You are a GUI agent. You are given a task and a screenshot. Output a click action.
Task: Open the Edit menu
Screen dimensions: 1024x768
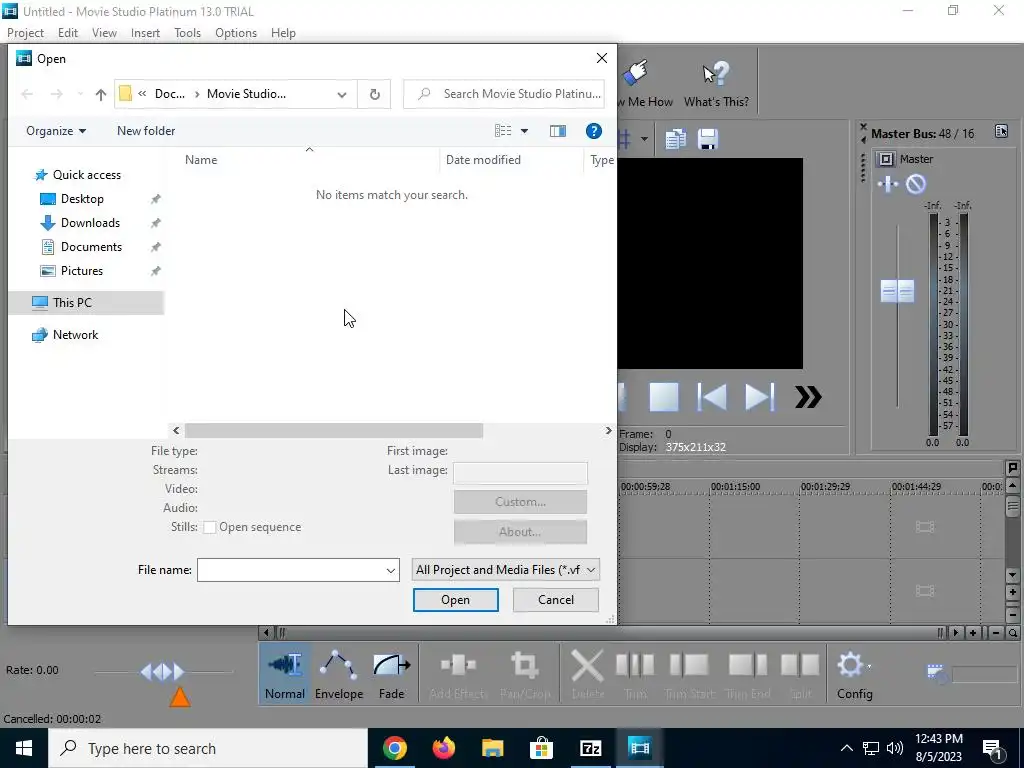pos(68,33)
